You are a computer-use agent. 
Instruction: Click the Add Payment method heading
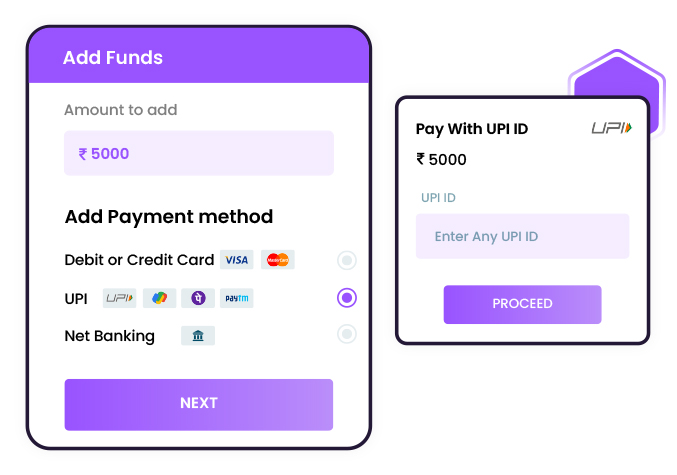(x=168, y=217)
